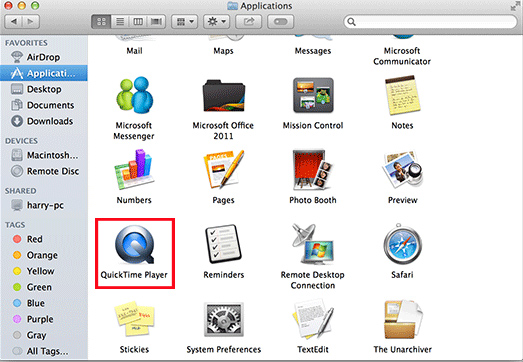Open the QuickTime Player application icon
The height and width of the screenshot is (362, 523).
(134, 245)
